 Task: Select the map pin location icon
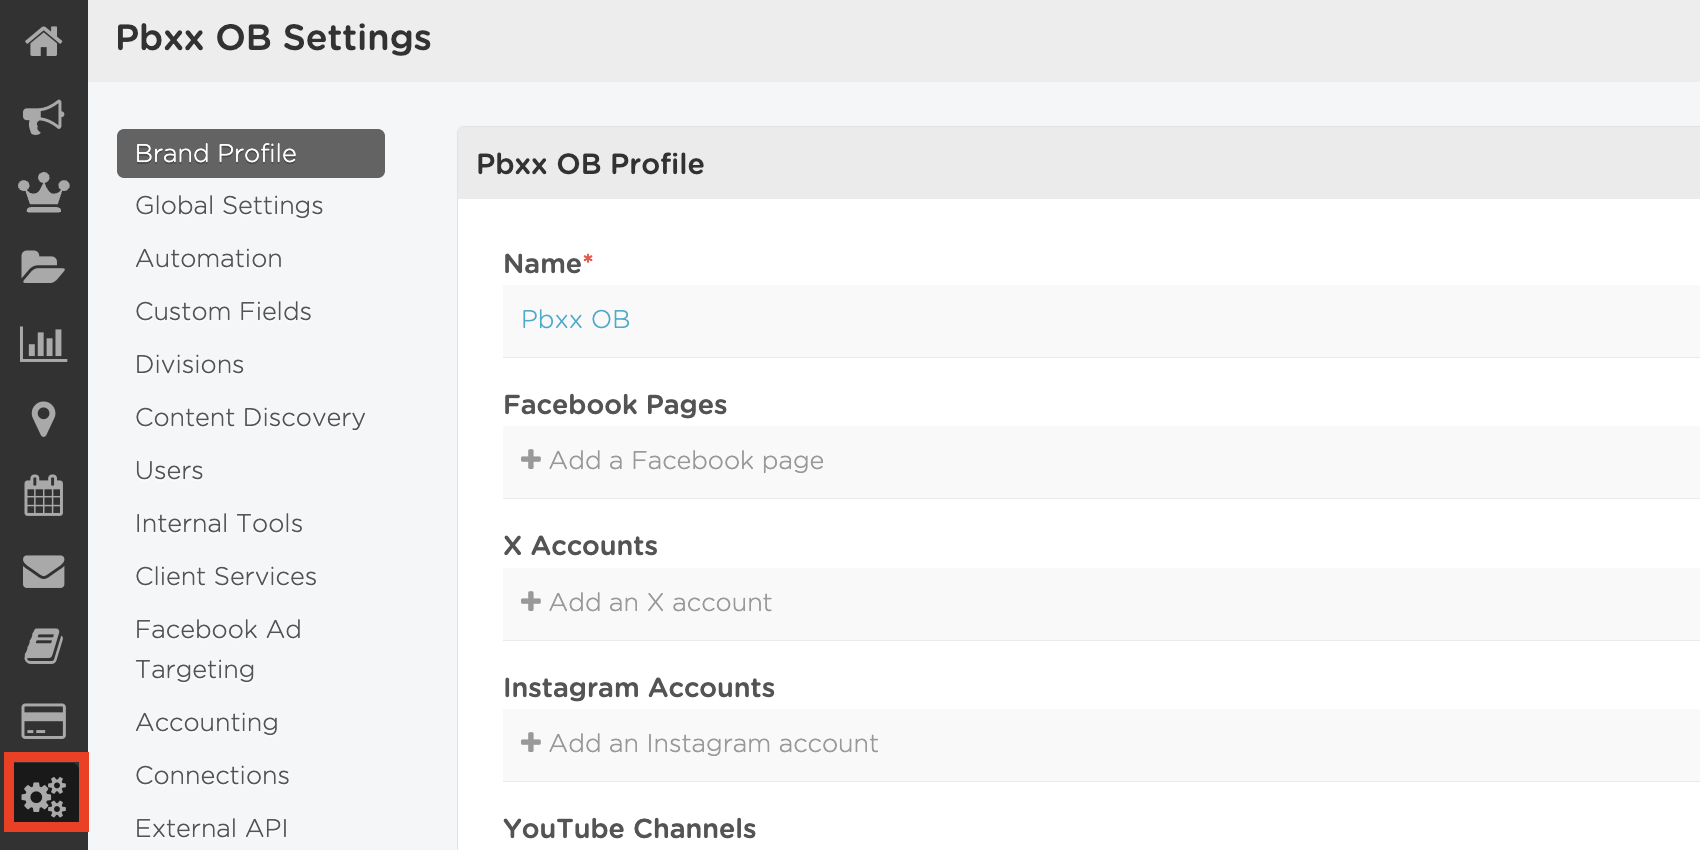(x=43, y=419)
